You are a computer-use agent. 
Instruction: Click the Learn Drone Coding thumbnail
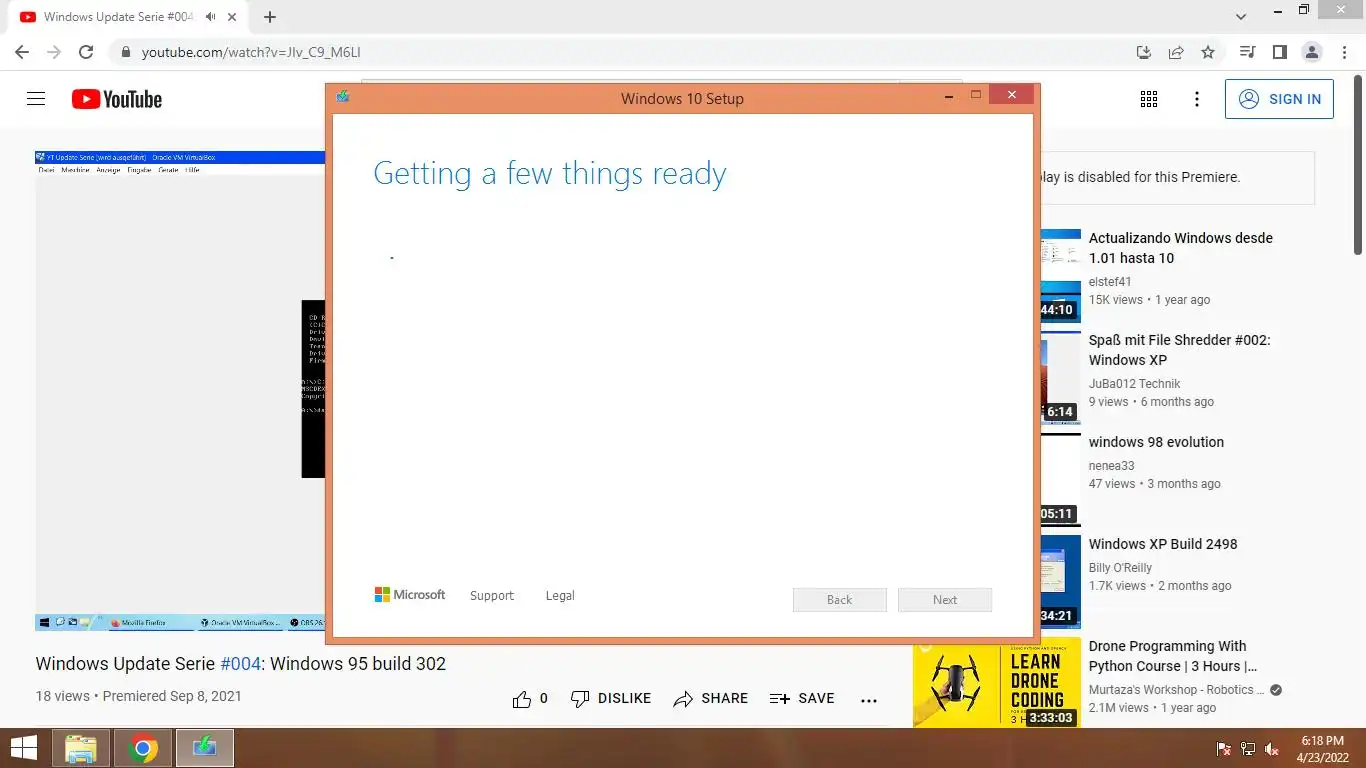(997, 682)
